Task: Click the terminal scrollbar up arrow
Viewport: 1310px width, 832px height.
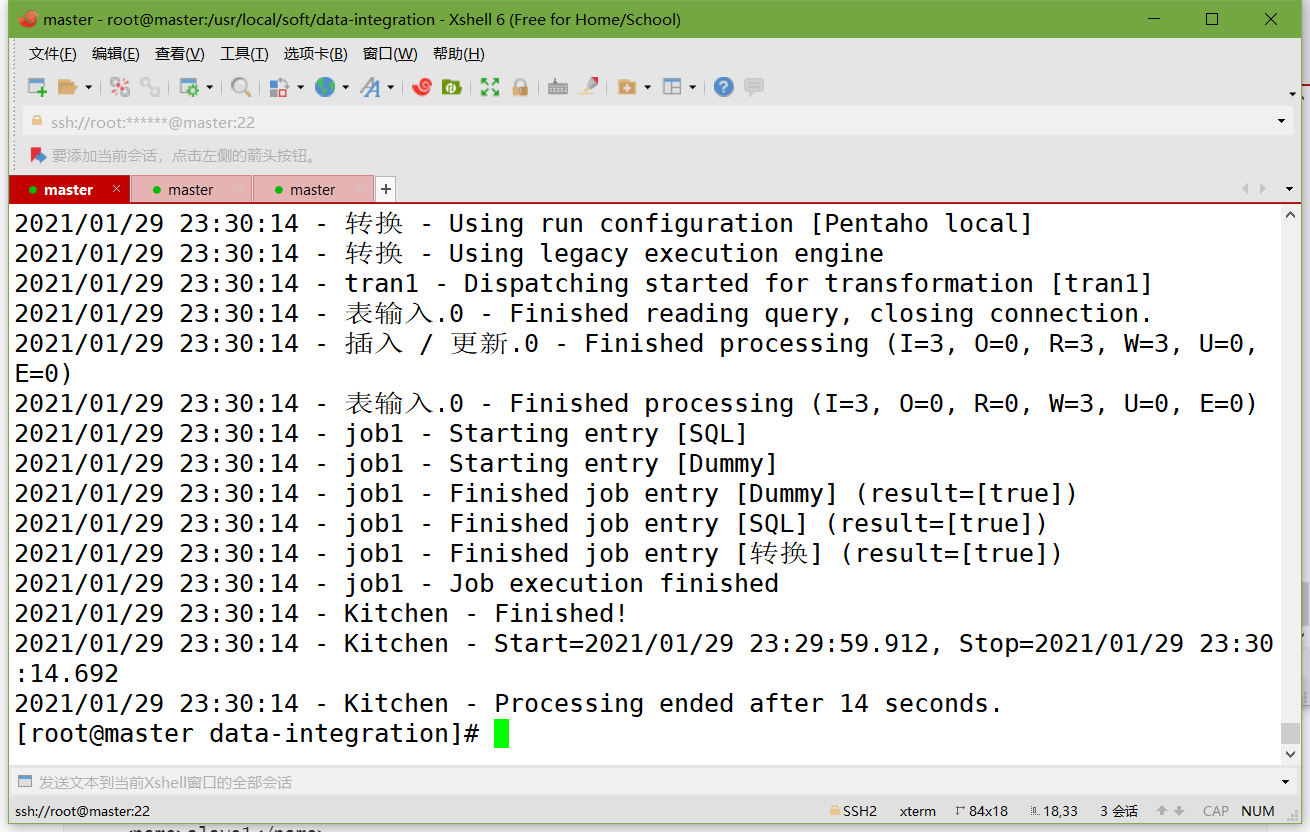Action: [1291, 216]
